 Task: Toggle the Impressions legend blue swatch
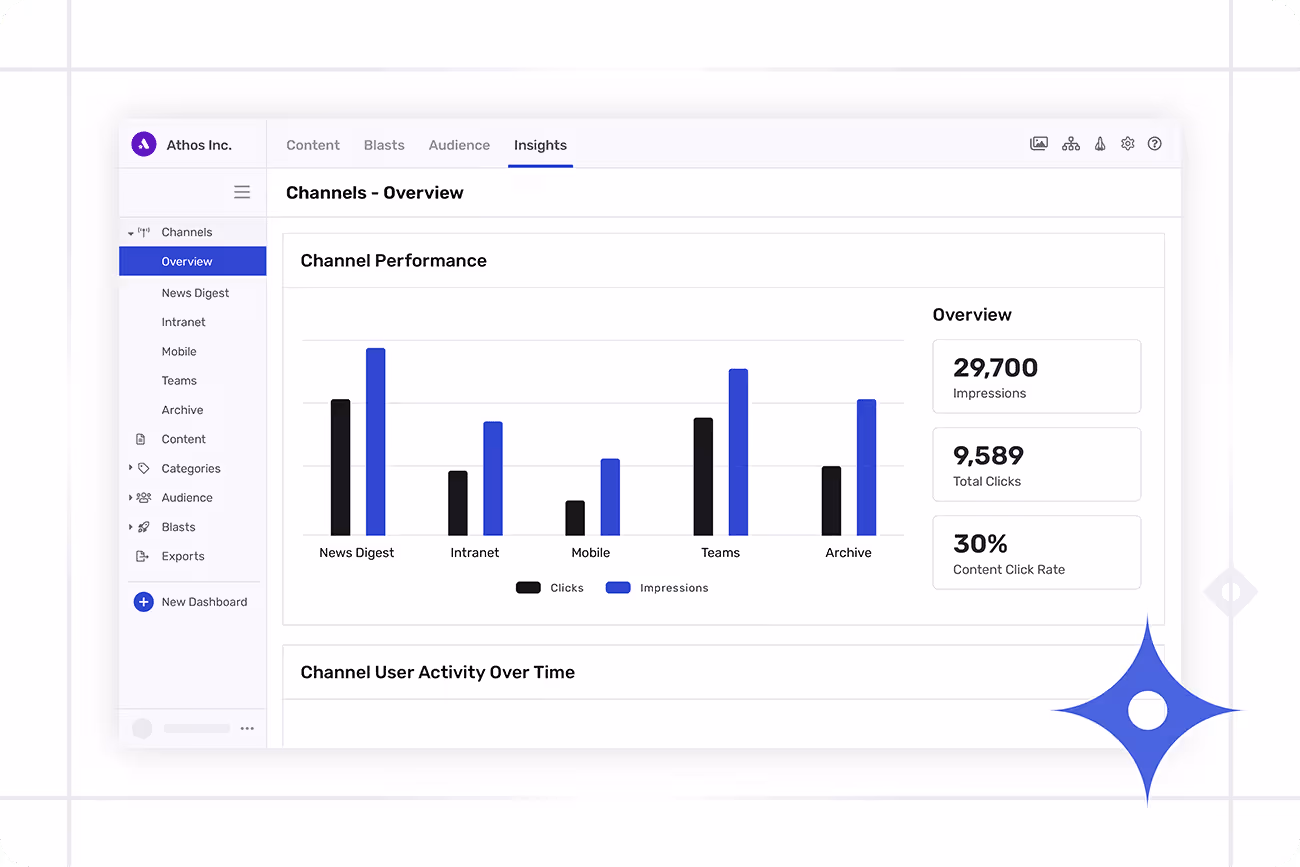[618, 588]
